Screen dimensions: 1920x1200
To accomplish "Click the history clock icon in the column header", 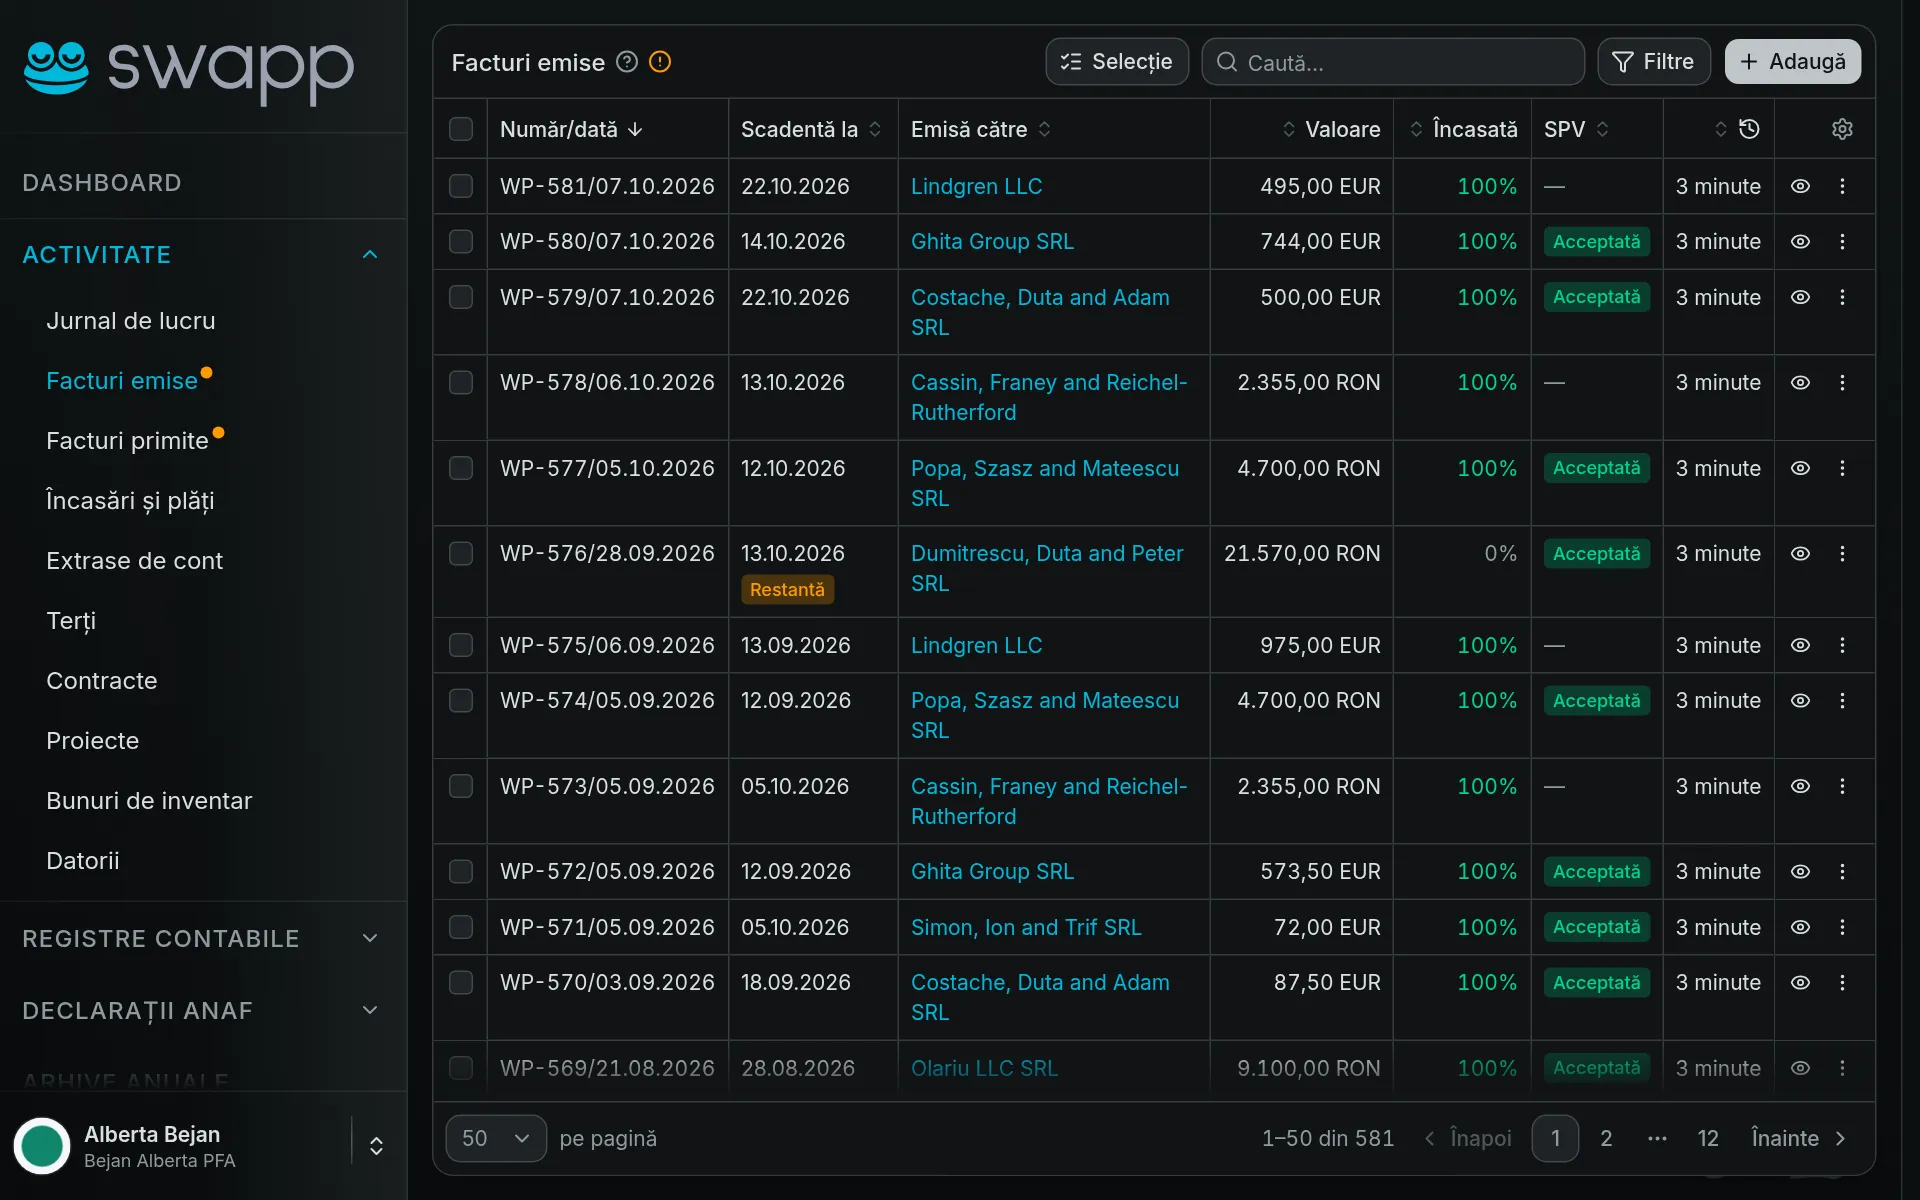I will (1749, 129).
